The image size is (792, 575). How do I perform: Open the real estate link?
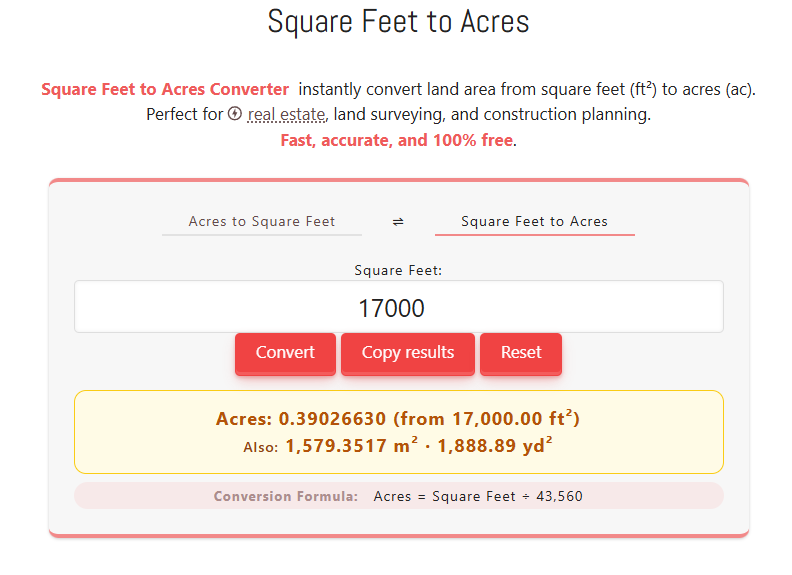[287, 115]
